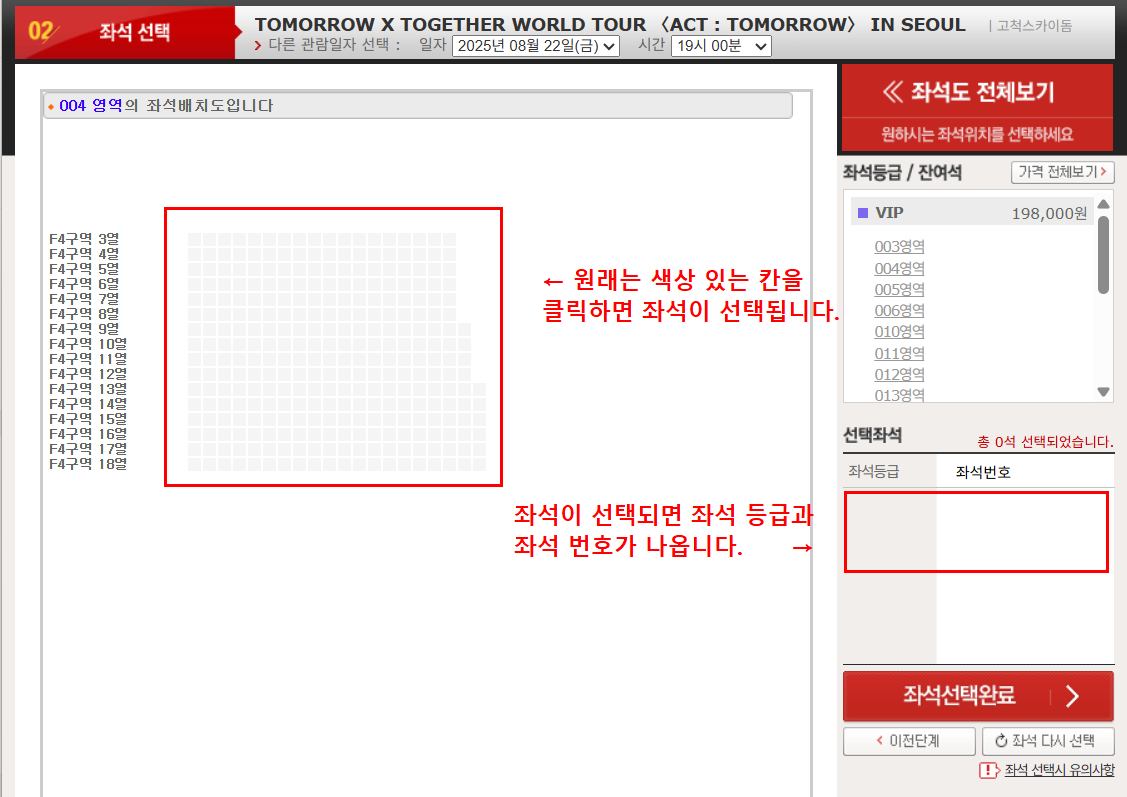Screen dimensions: 1127x797
Task: Click the seat grade list scrollbar thumb
Action: pyautogui.click(x=1103, y=255)
